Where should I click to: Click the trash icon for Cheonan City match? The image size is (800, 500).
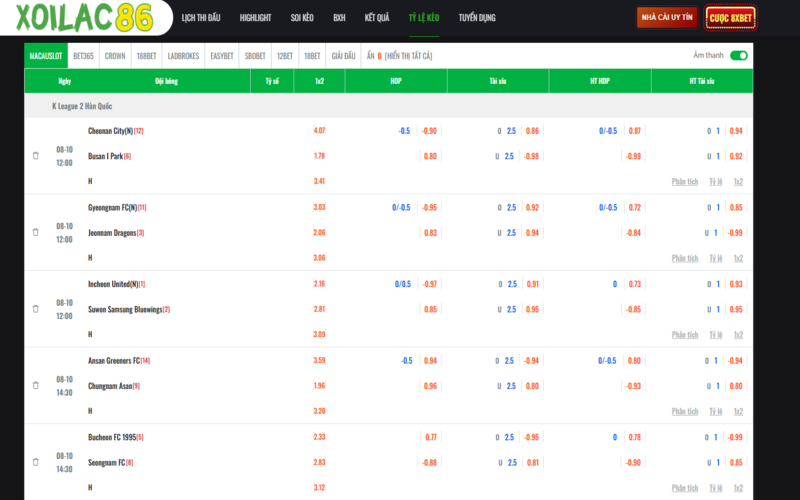point(36,156)
